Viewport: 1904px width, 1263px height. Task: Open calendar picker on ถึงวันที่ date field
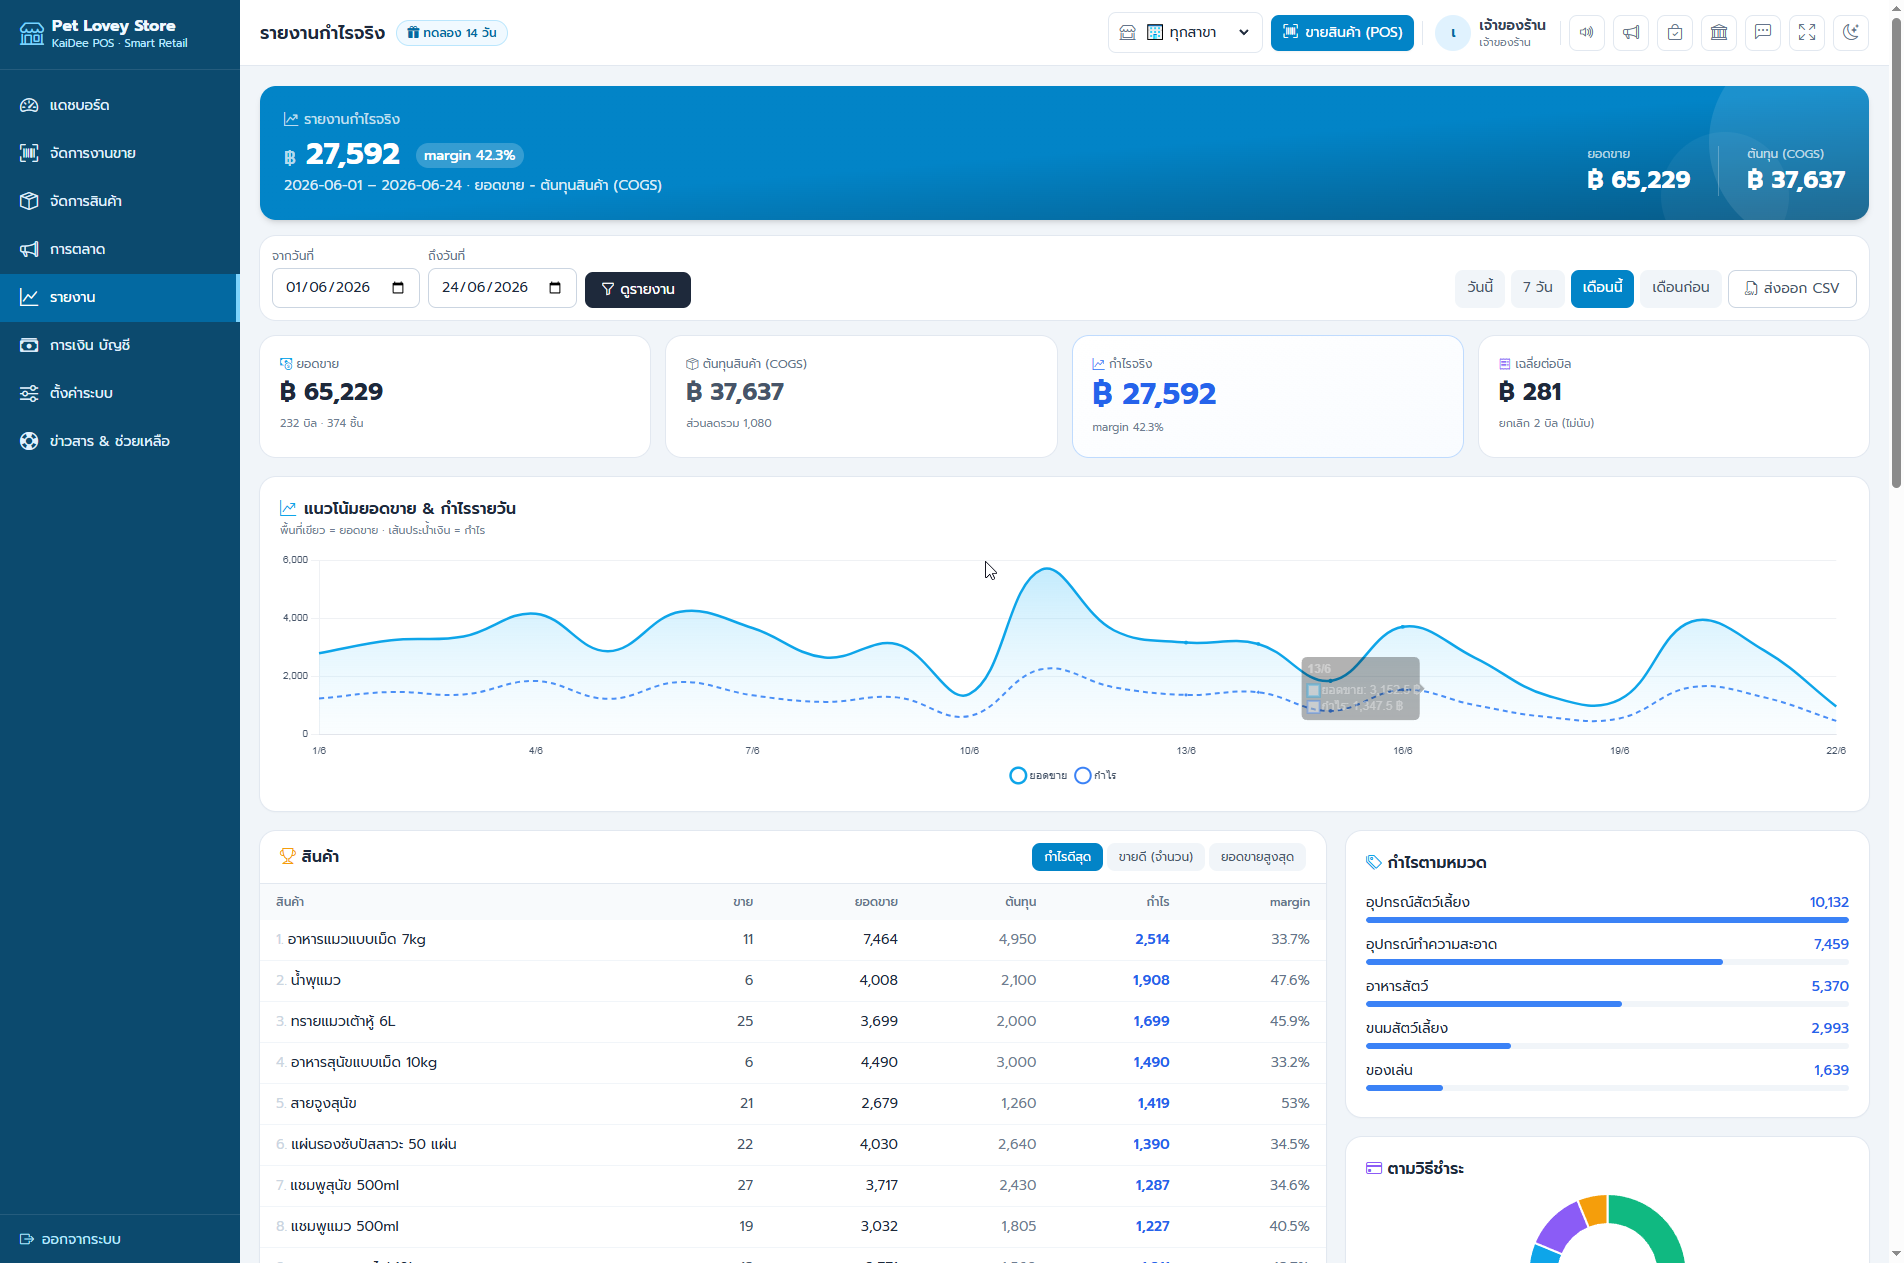point(555,288)
